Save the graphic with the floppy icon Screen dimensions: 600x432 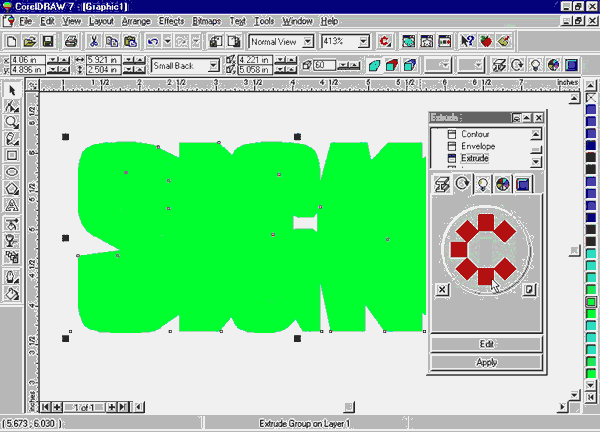[x=48, y=41]
